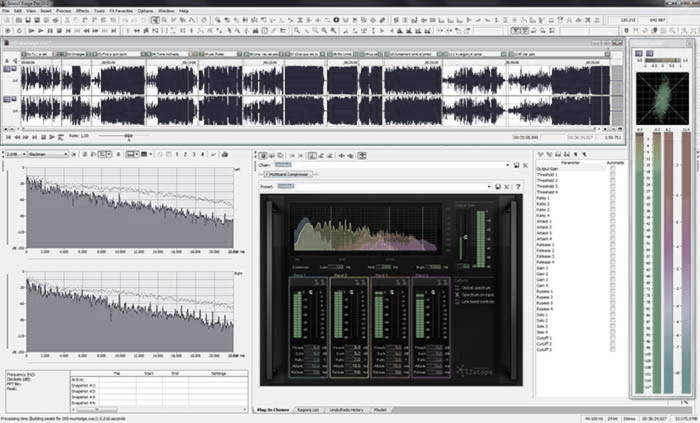
Task: Enable the Global spectrum option
Action: pyautogui.click(x=457, y=288)
